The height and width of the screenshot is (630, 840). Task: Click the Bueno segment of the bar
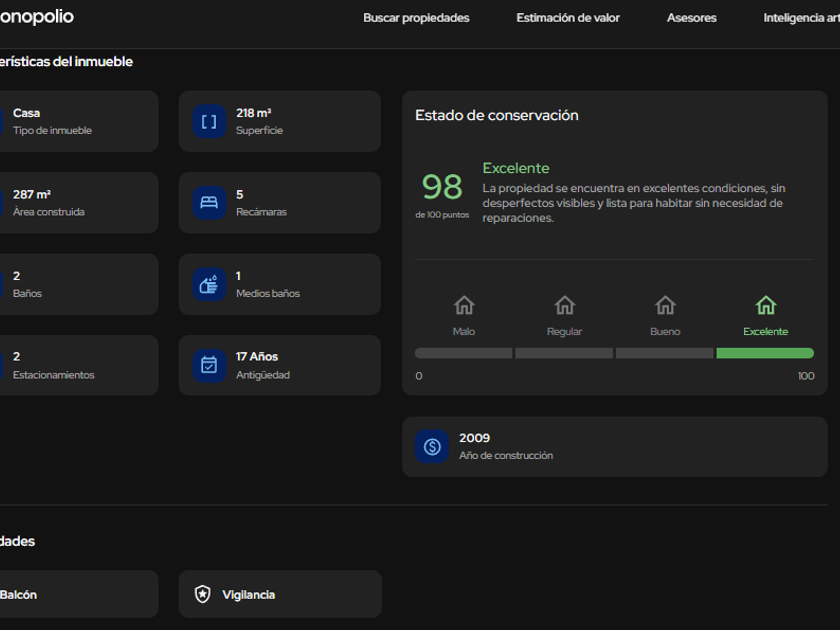665,353
